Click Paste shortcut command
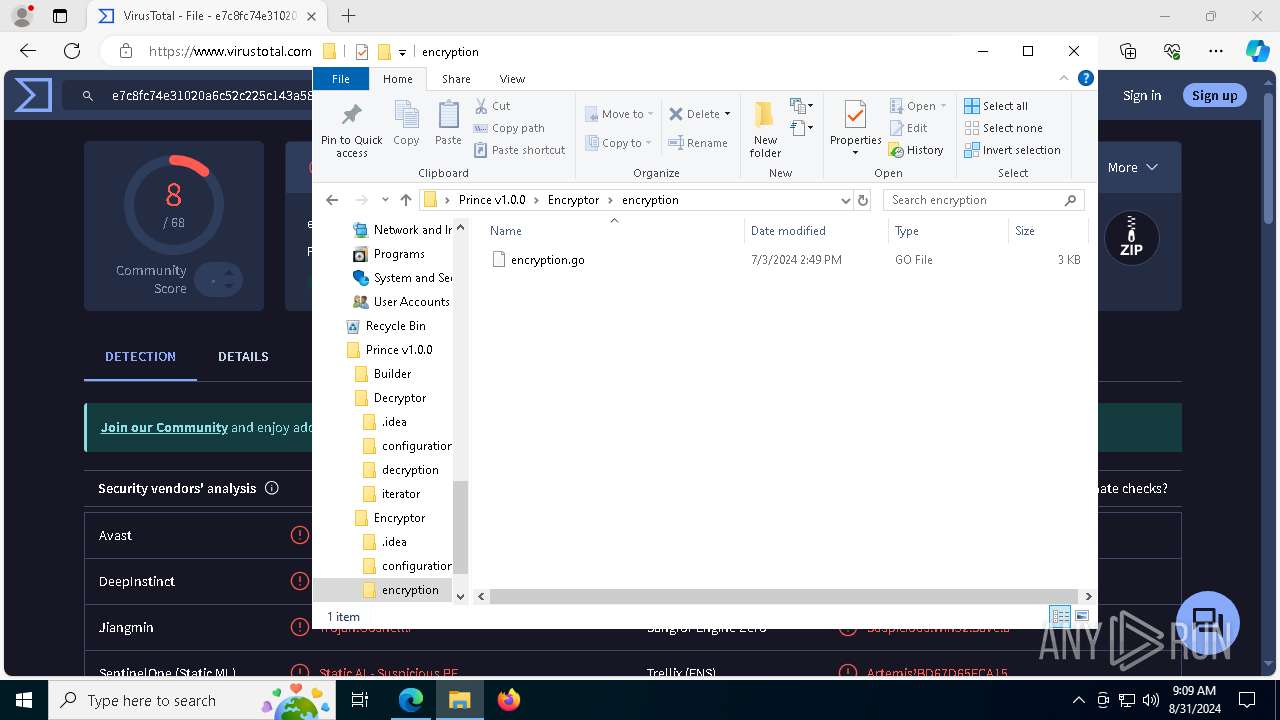Image resolution: width=1280 pixels, height=720 pixels. [519, 150]
